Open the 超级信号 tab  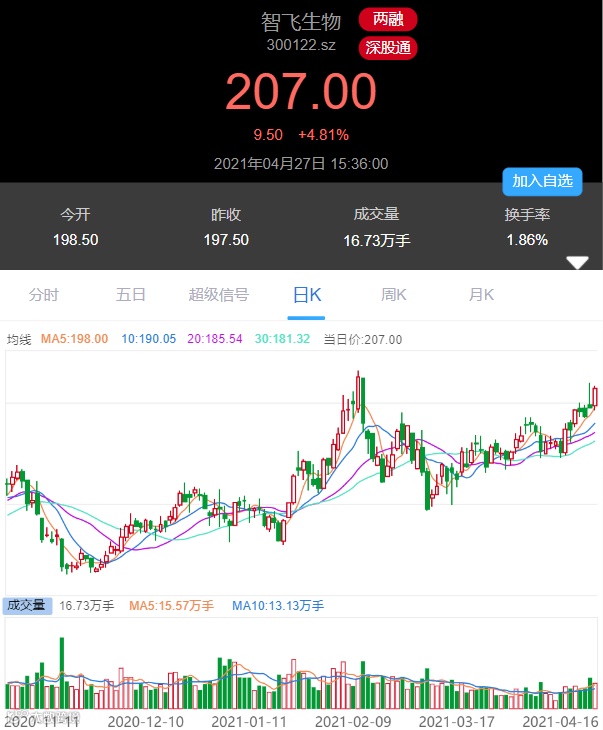218,295
